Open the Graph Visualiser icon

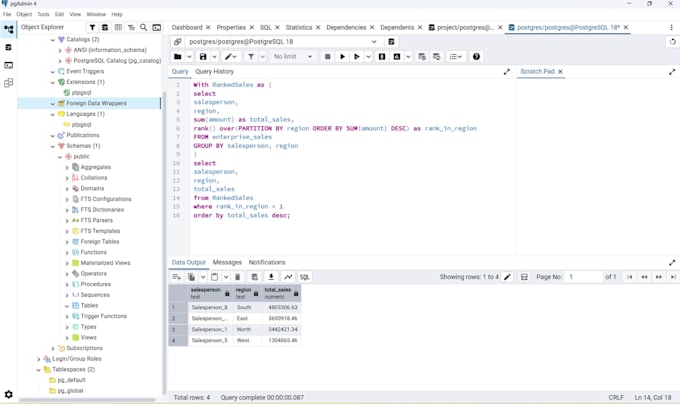288,277
